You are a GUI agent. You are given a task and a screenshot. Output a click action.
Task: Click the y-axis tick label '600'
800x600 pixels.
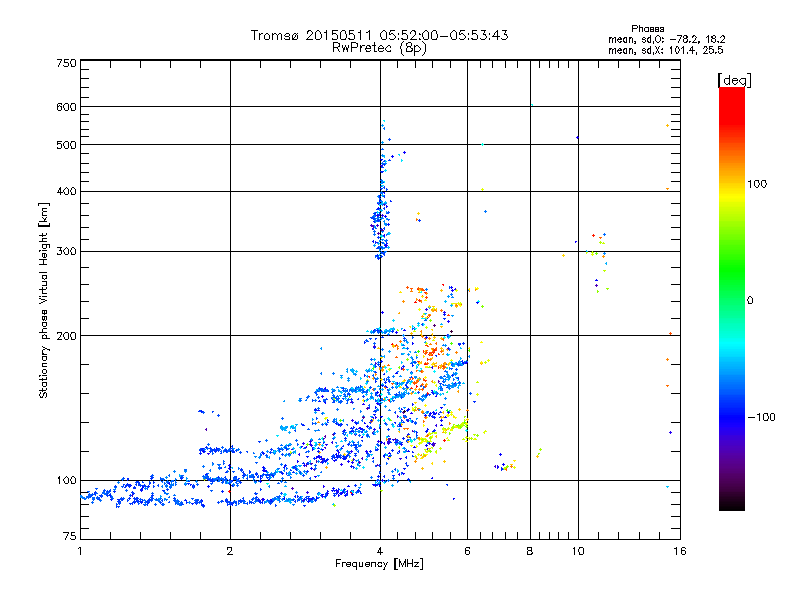(67, 107)
